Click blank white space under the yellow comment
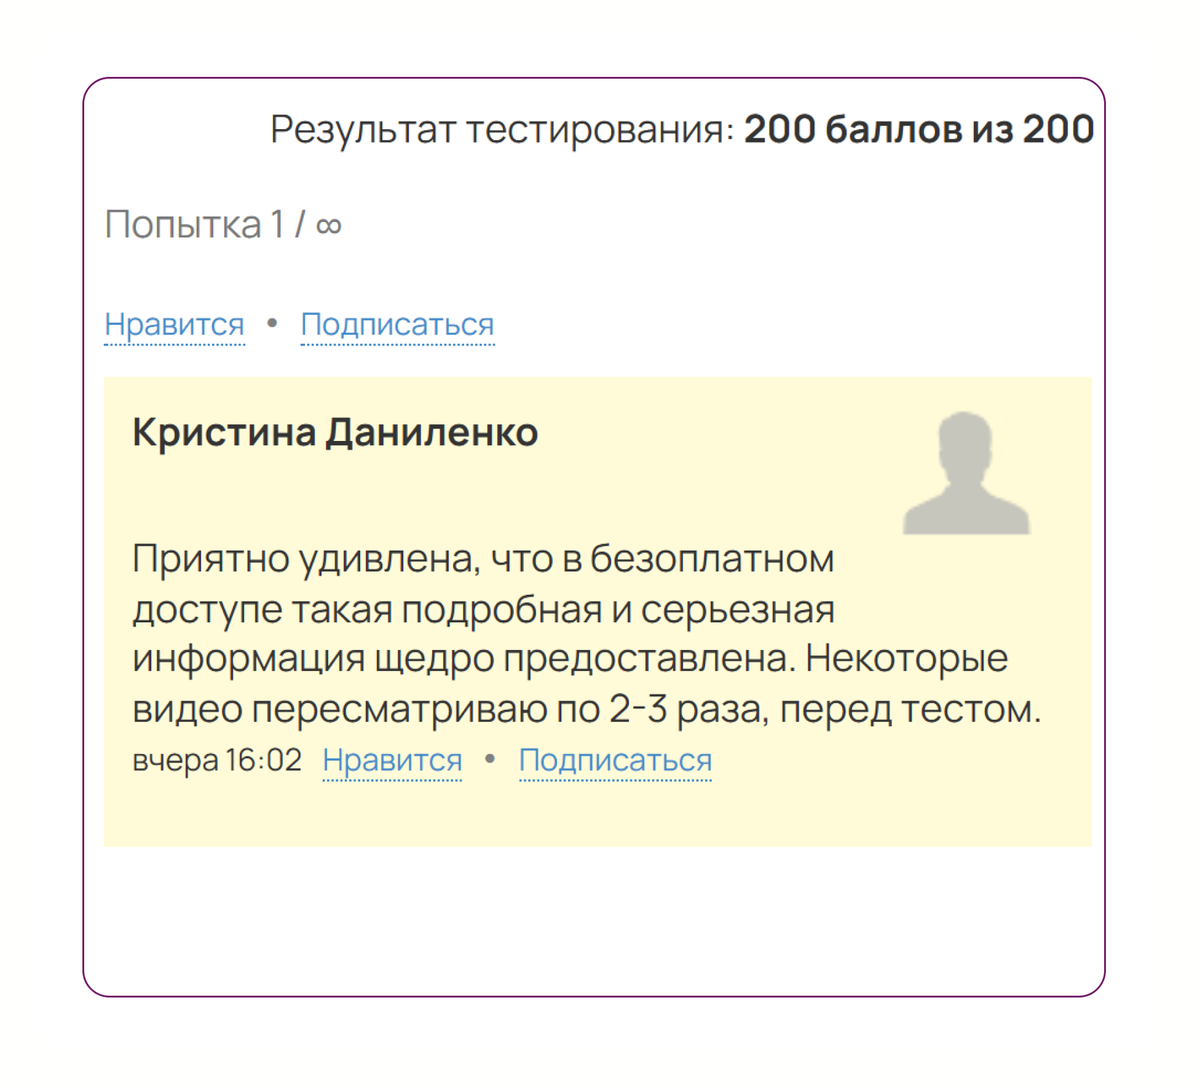The image size is (1200, 1091). 596,920
